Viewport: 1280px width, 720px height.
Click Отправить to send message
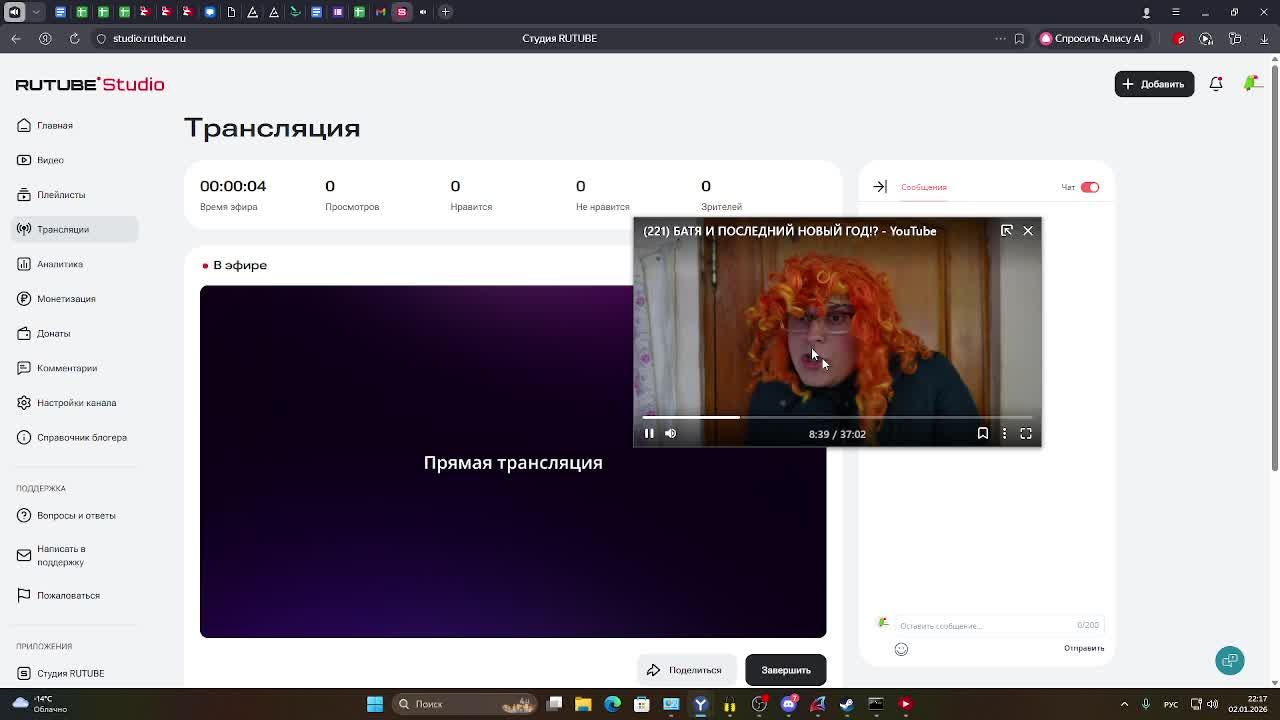coord(1084,648)
